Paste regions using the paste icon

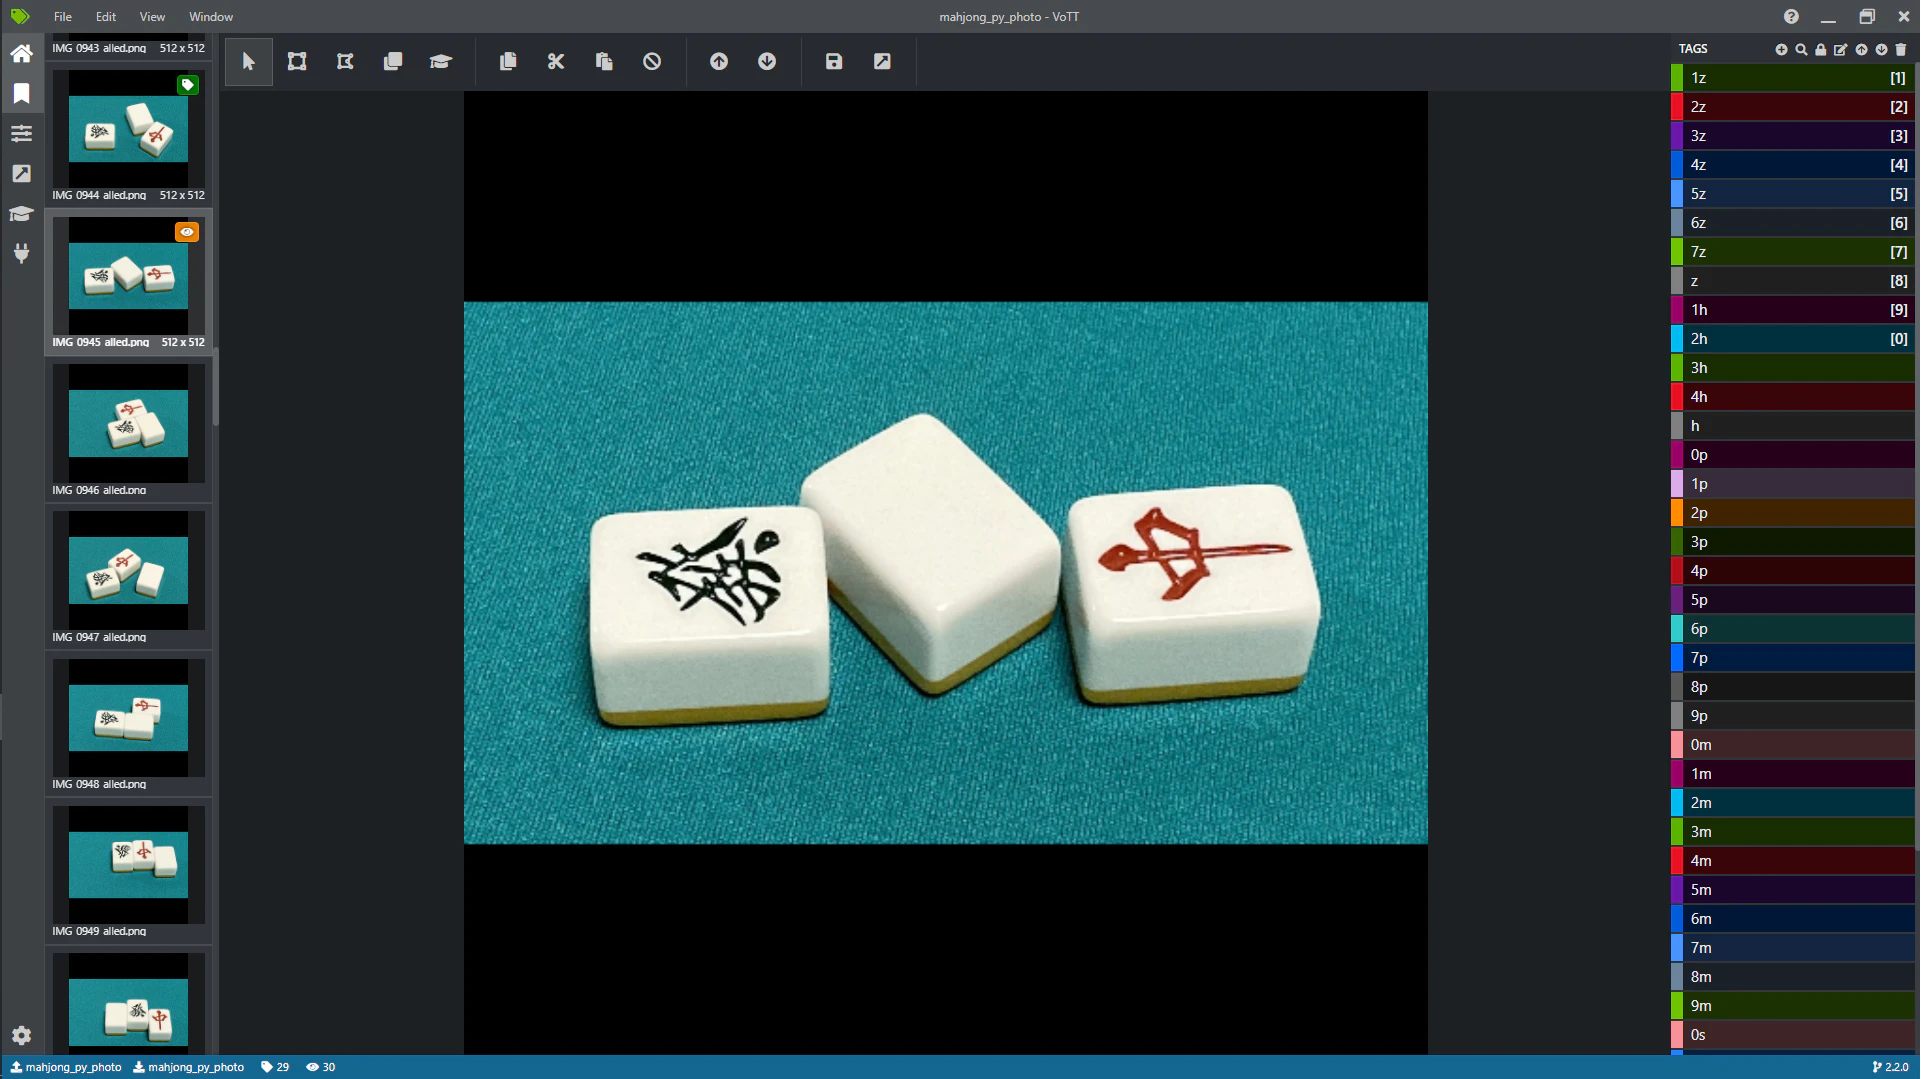(x=604, y=62)
